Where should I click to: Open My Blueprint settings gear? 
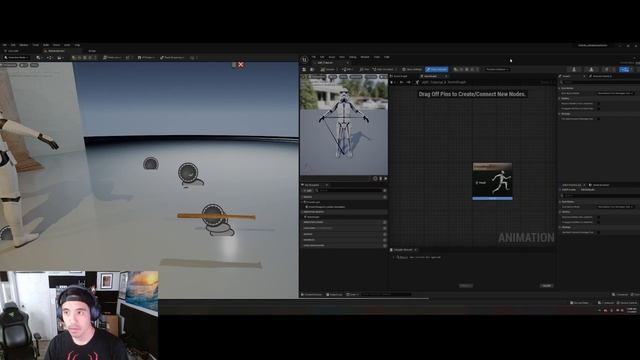pyautogui.click(x=384, y=191)
